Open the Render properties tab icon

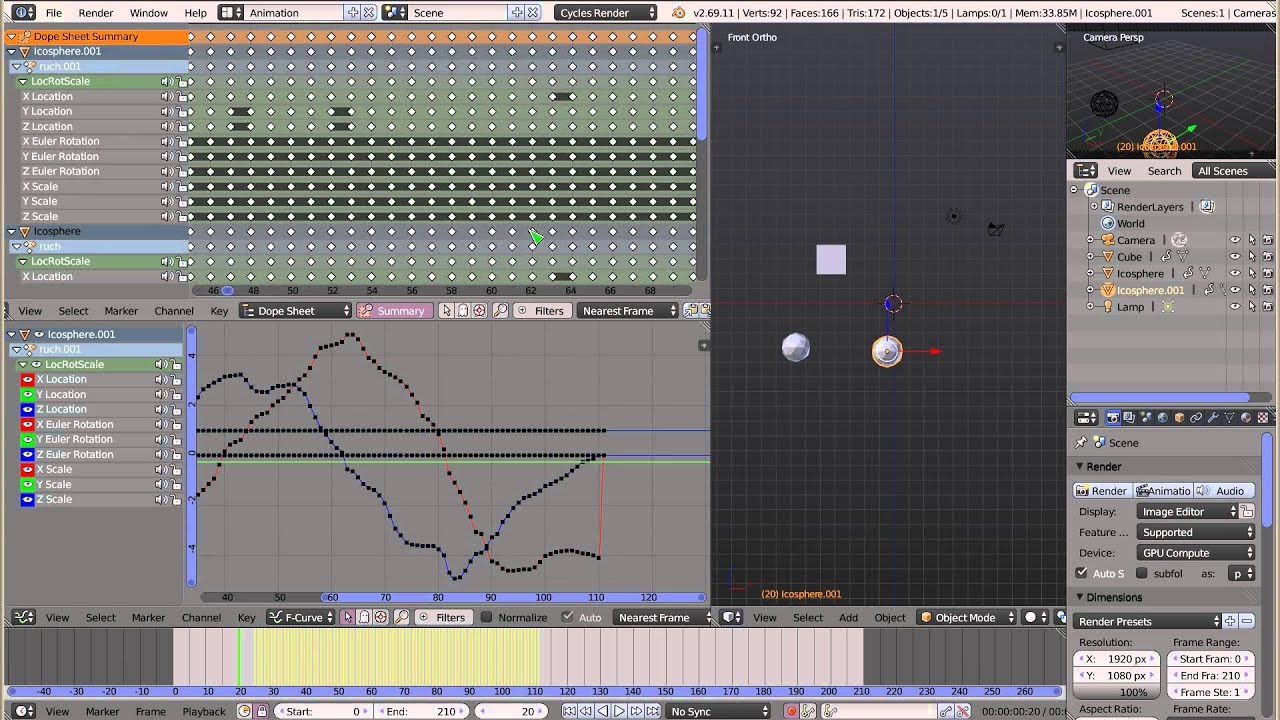pyautogui.click(x=1112, y=418)
